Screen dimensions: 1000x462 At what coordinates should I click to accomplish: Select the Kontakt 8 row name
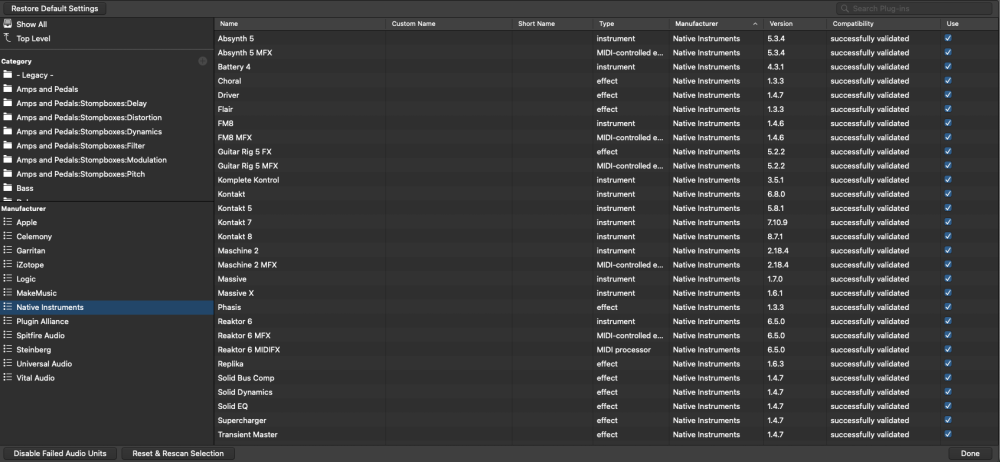click(x=235, y=236)
